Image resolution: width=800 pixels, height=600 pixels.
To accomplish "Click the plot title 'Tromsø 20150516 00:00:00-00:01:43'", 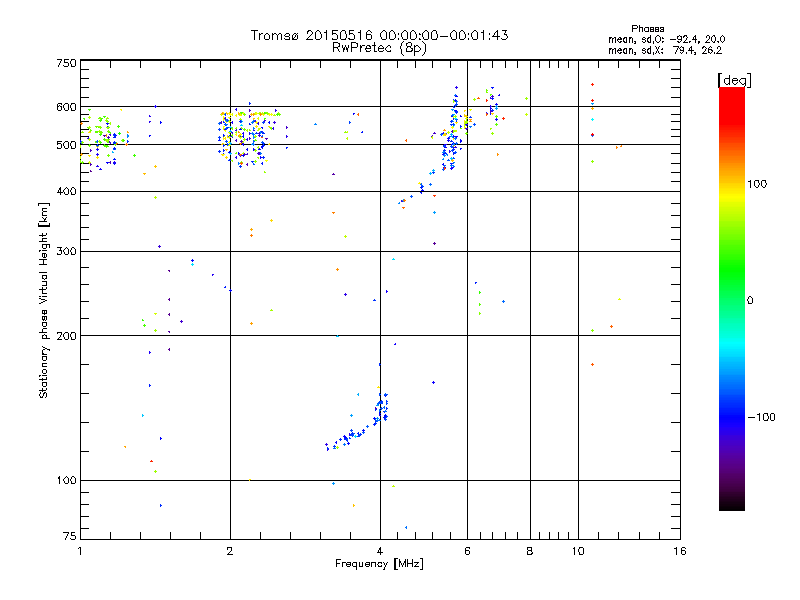I will pos(379,35).
